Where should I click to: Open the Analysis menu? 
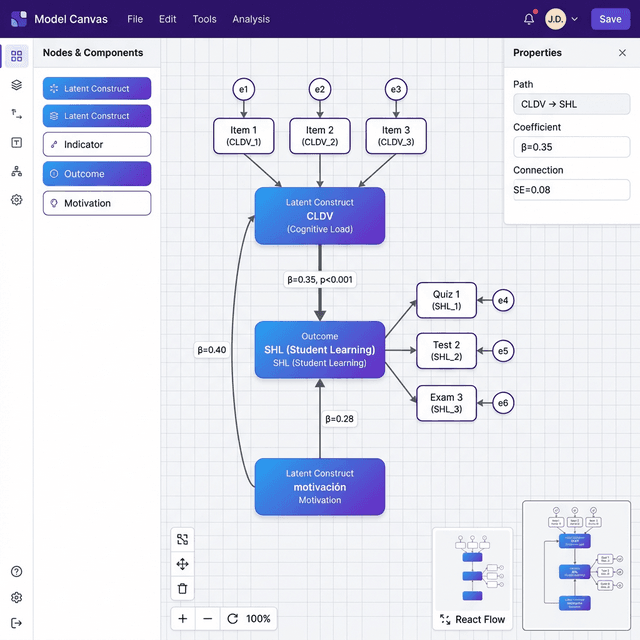[x=251, y=19]
